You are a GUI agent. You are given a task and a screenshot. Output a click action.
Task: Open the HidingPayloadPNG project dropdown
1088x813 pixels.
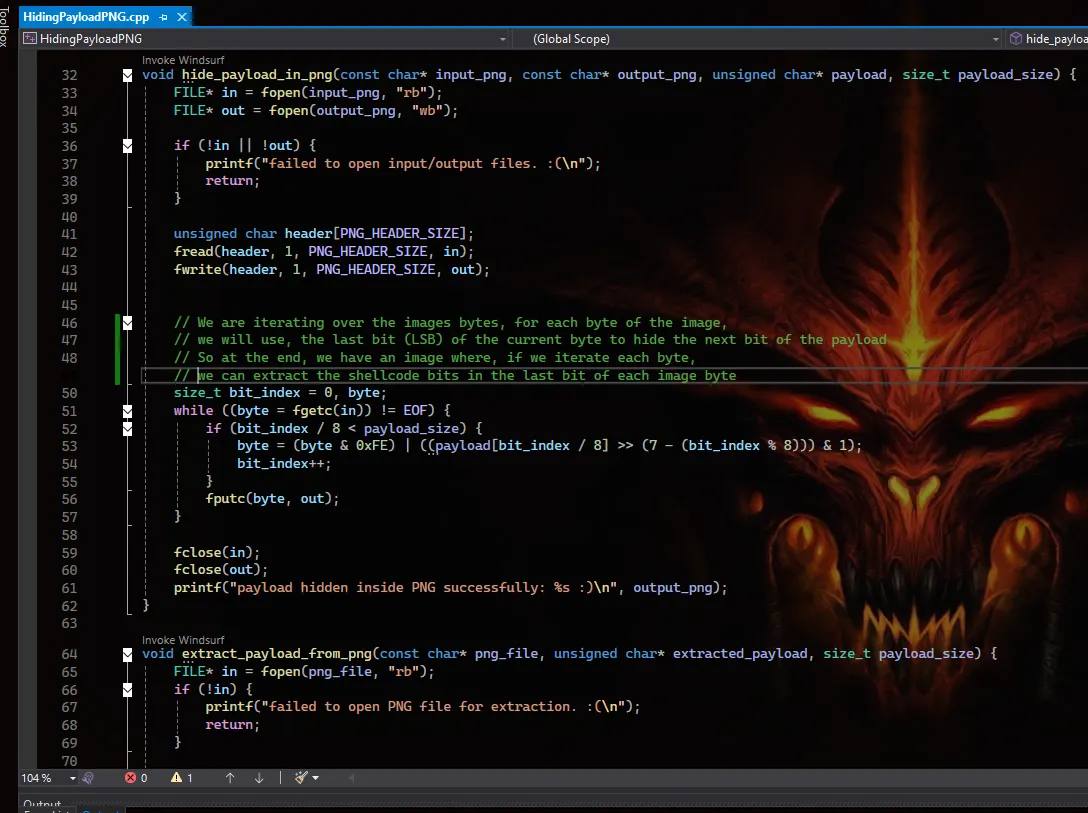(x=503, y=38)
